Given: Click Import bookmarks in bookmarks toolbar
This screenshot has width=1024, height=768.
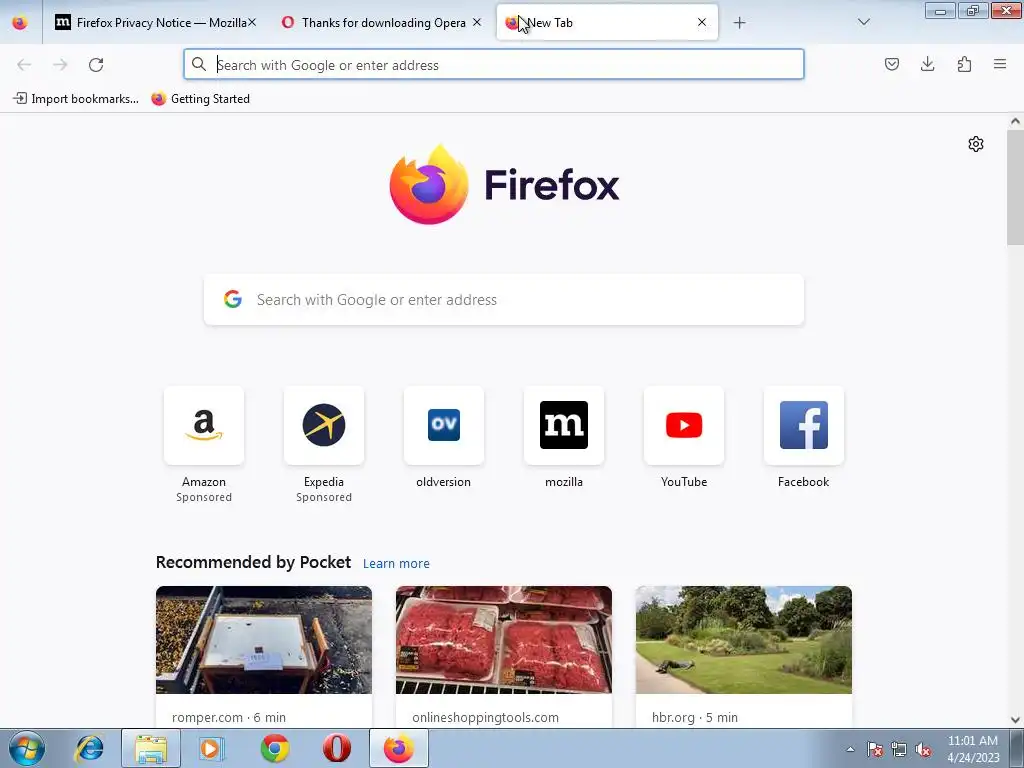Looking at the screenshot, I should tap(76, 99).
